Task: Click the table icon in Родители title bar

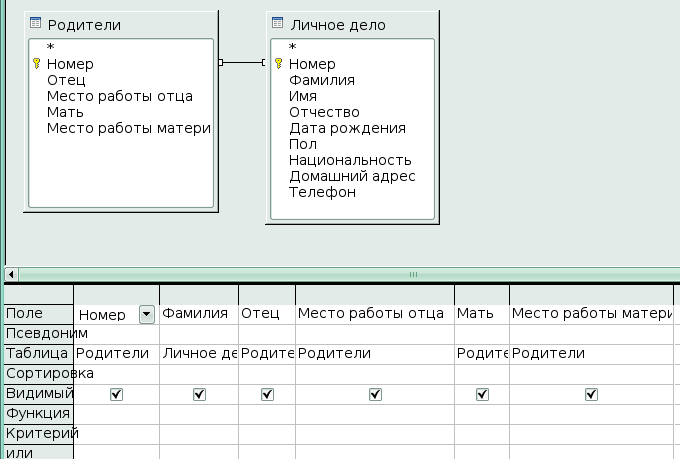Action: tap(36, 24)
